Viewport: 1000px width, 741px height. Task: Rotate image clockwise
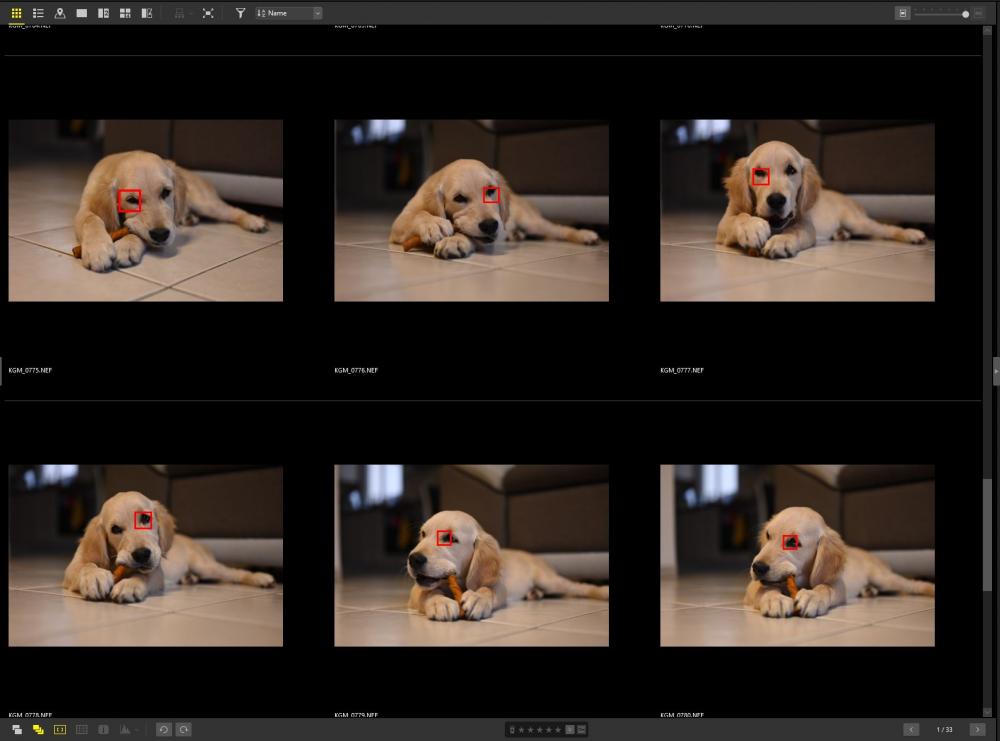[x=184, y=730]
